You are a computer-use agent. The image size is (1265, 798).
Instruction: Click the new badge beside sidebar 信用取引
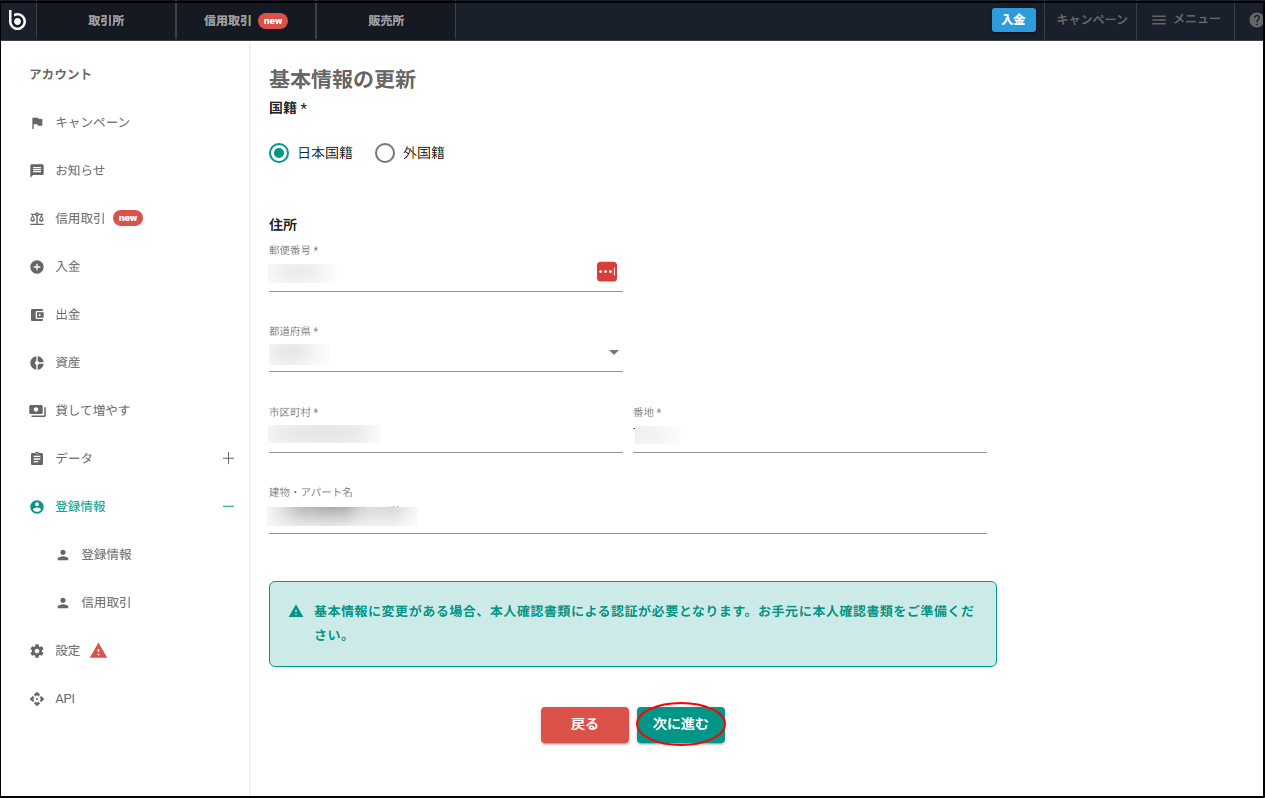click(128, 219)
